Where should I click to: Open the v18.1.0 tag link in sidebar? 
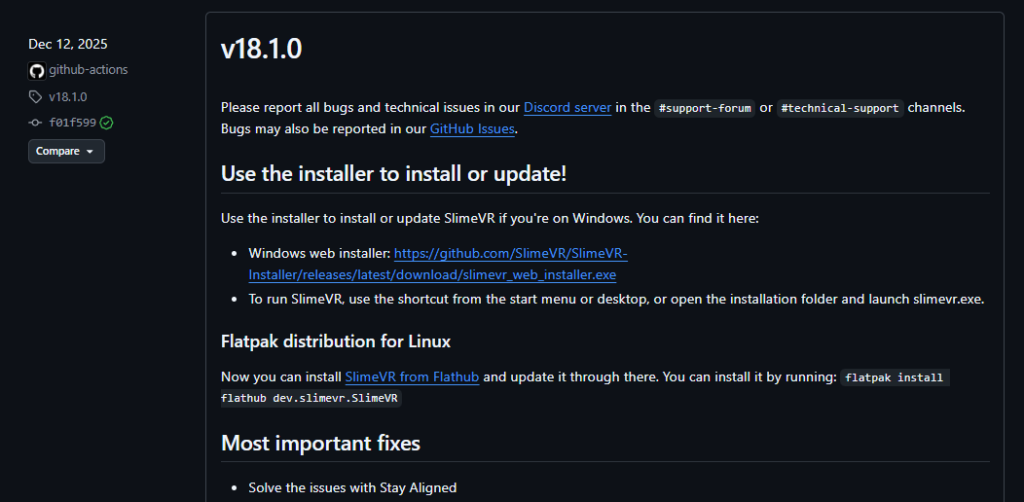(x=68, y=97)
